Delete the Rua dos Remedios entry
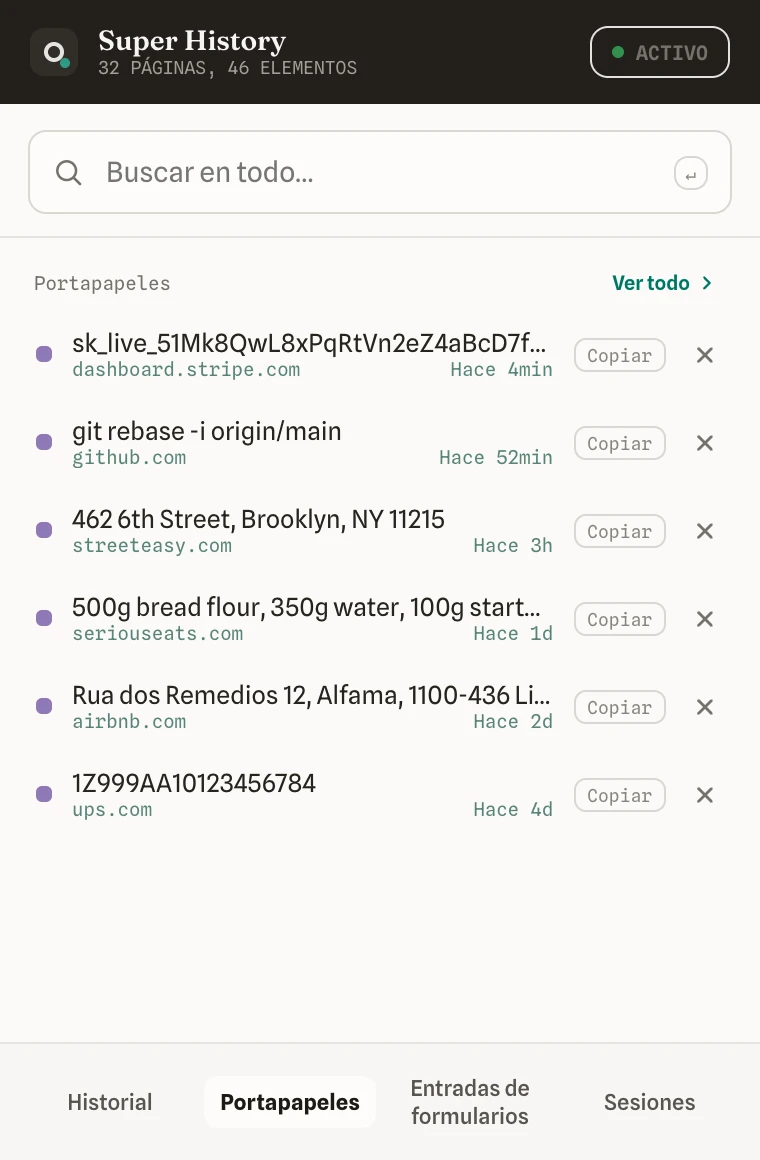 point(704,707)
